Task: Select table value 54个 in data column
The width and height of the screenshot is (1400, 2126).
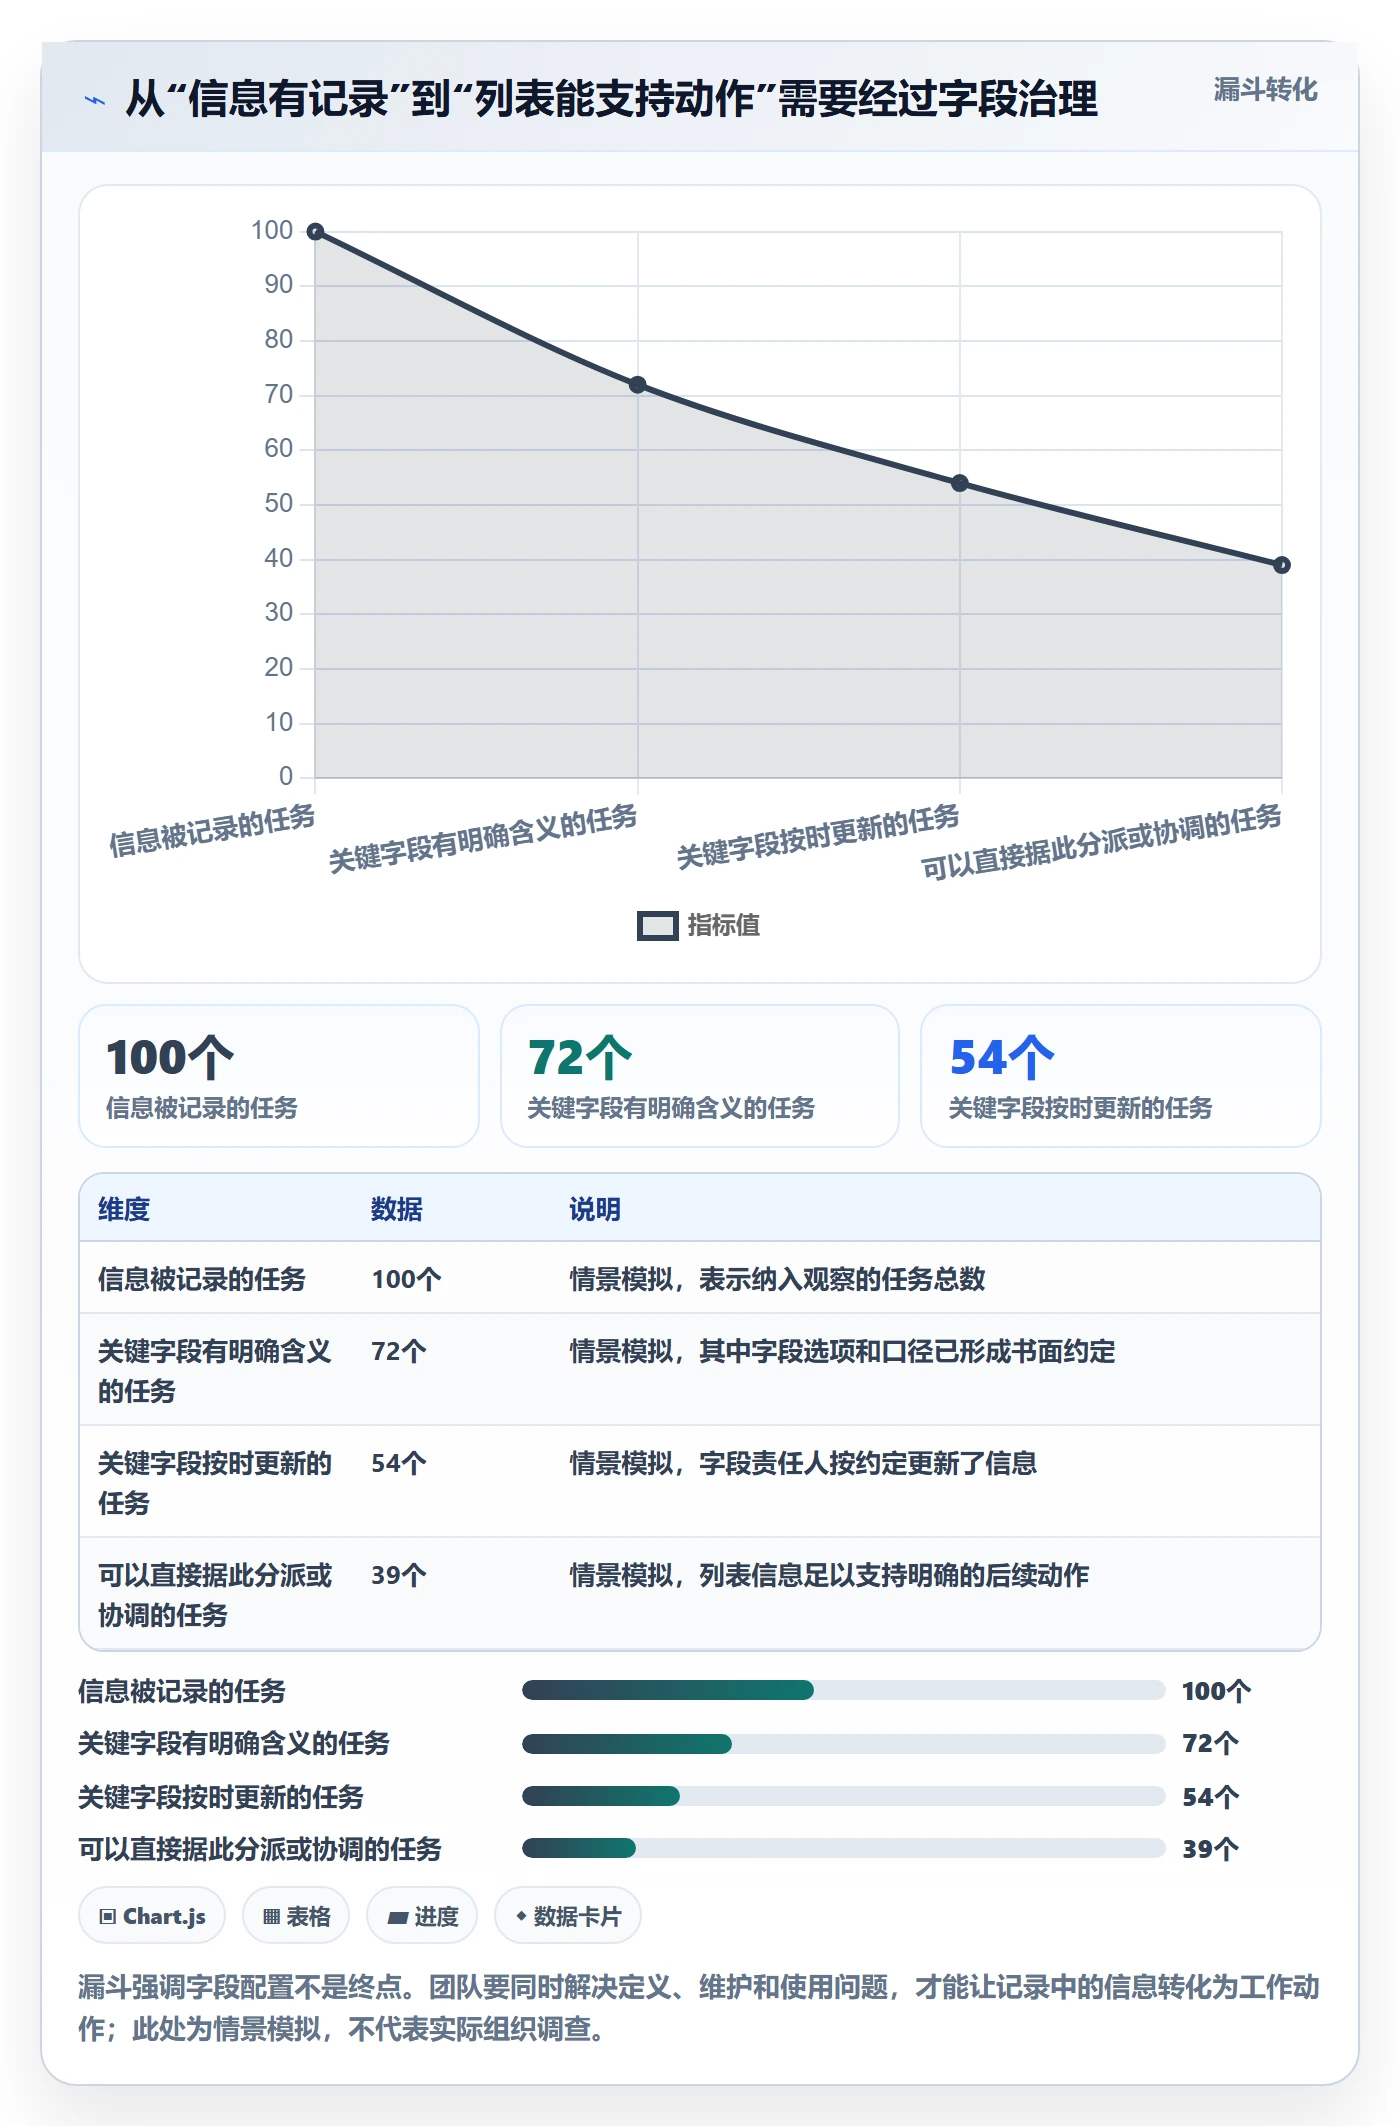Action: 399,1463
